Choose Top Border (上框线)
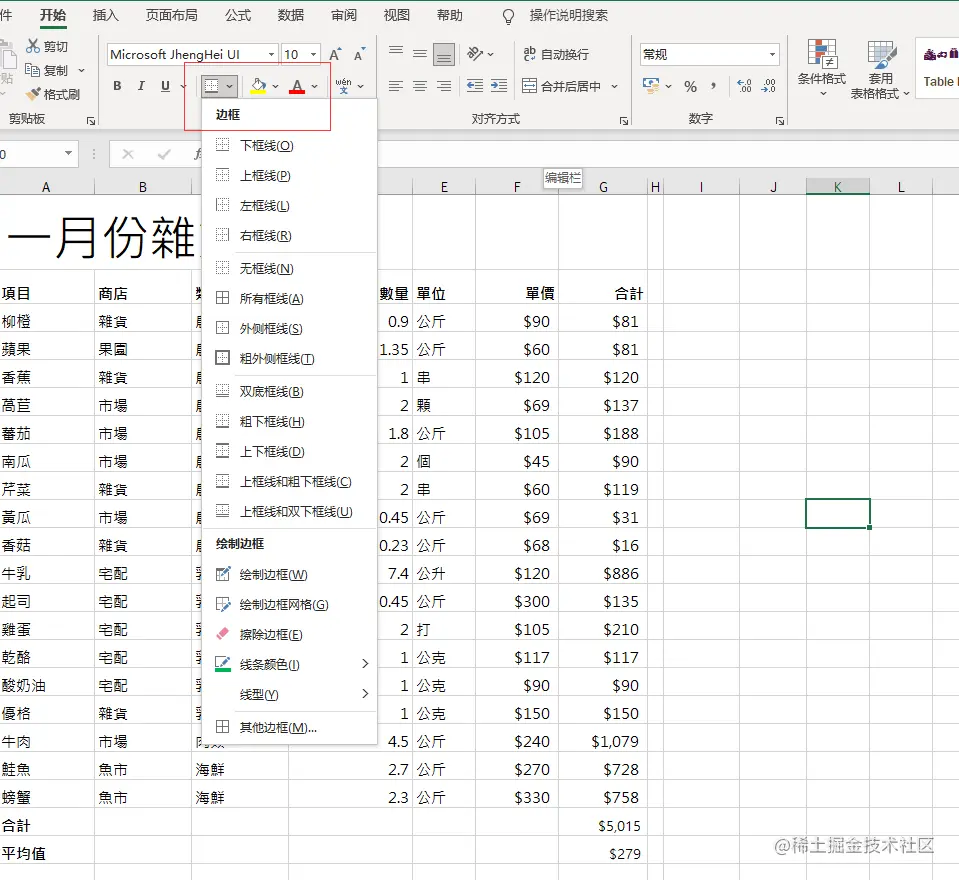This screenshot has width=959, height=880. coord(289,176)
